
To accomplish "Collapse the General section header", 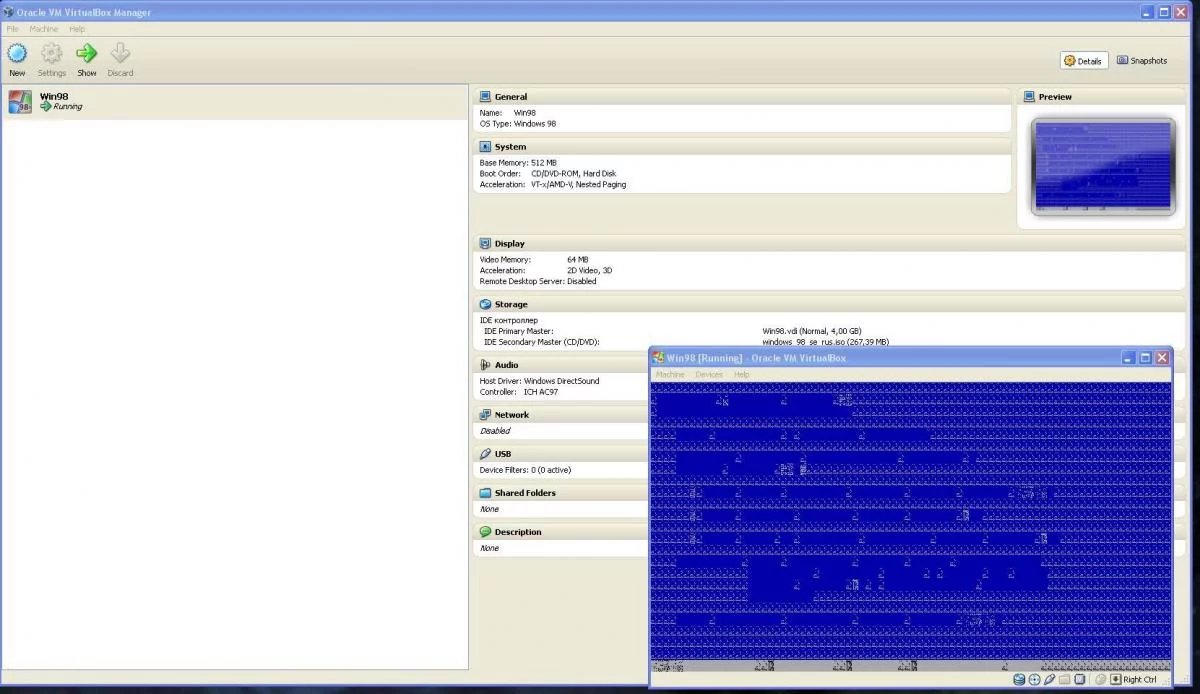I will tap(510, 97).
